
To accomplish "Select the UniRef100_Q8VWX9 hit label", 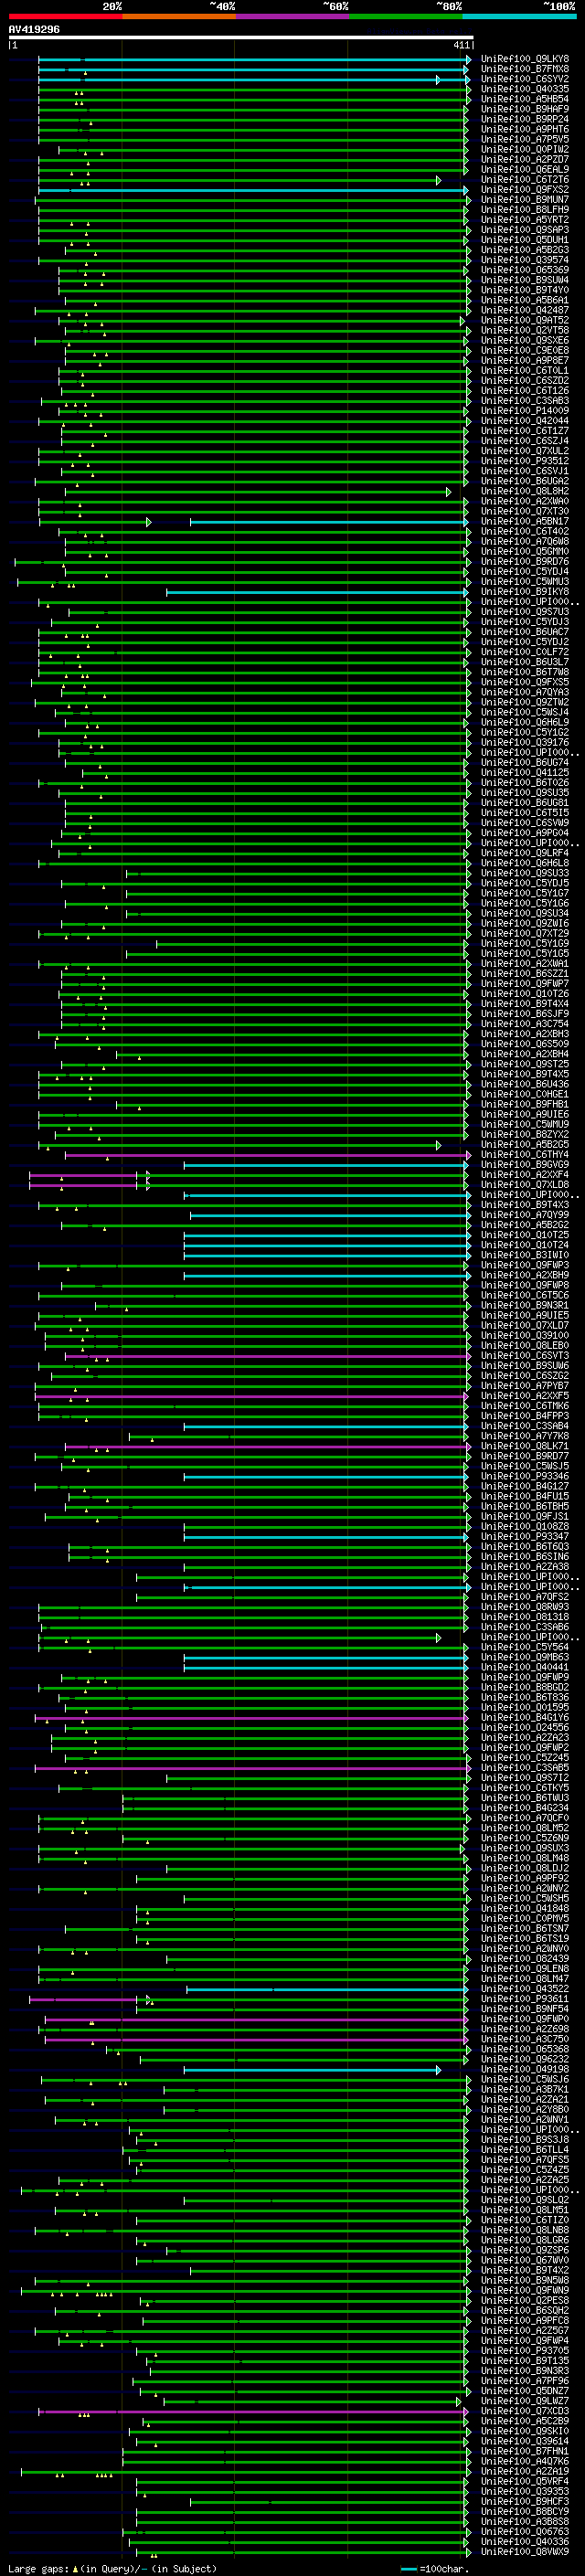I will coord(525,2552).
